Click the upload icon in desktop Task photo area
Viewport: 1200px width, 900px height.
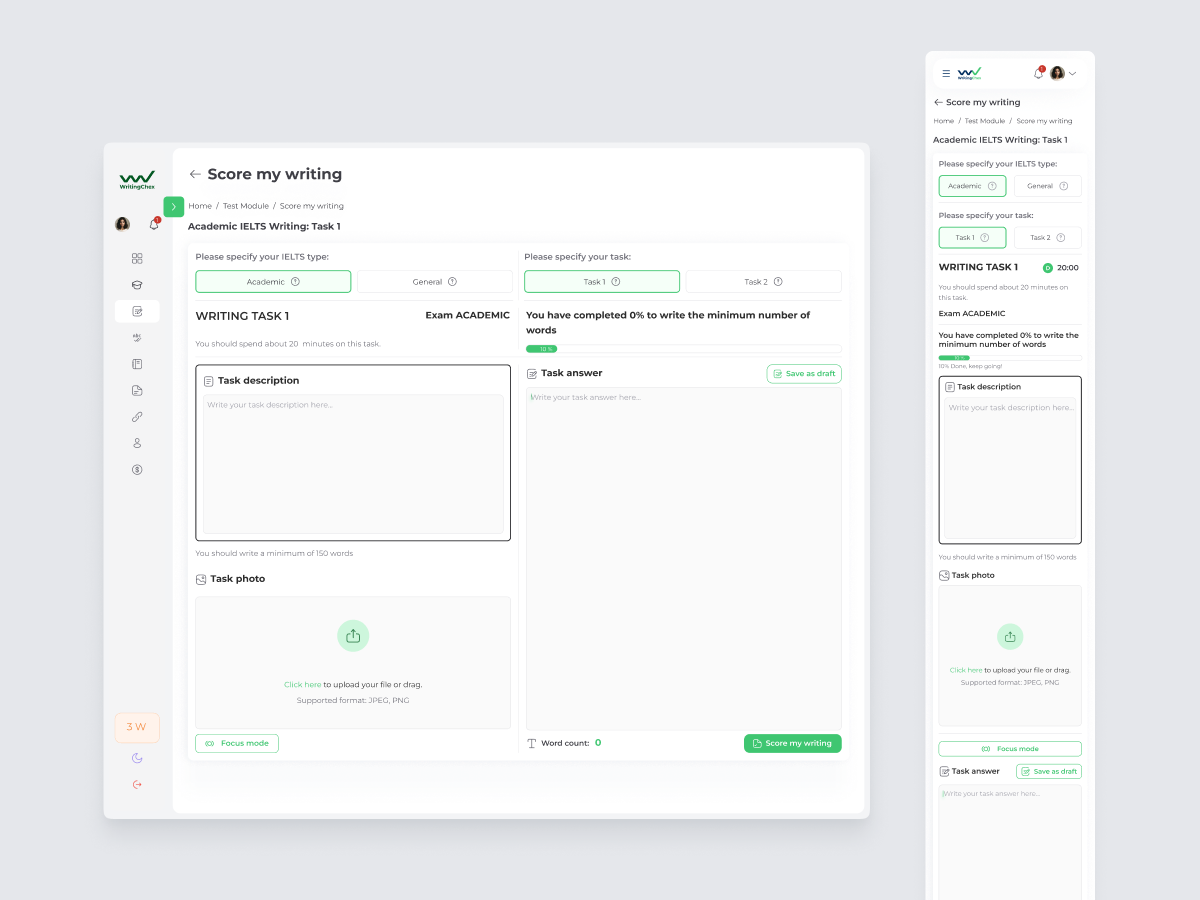(353, 635)
